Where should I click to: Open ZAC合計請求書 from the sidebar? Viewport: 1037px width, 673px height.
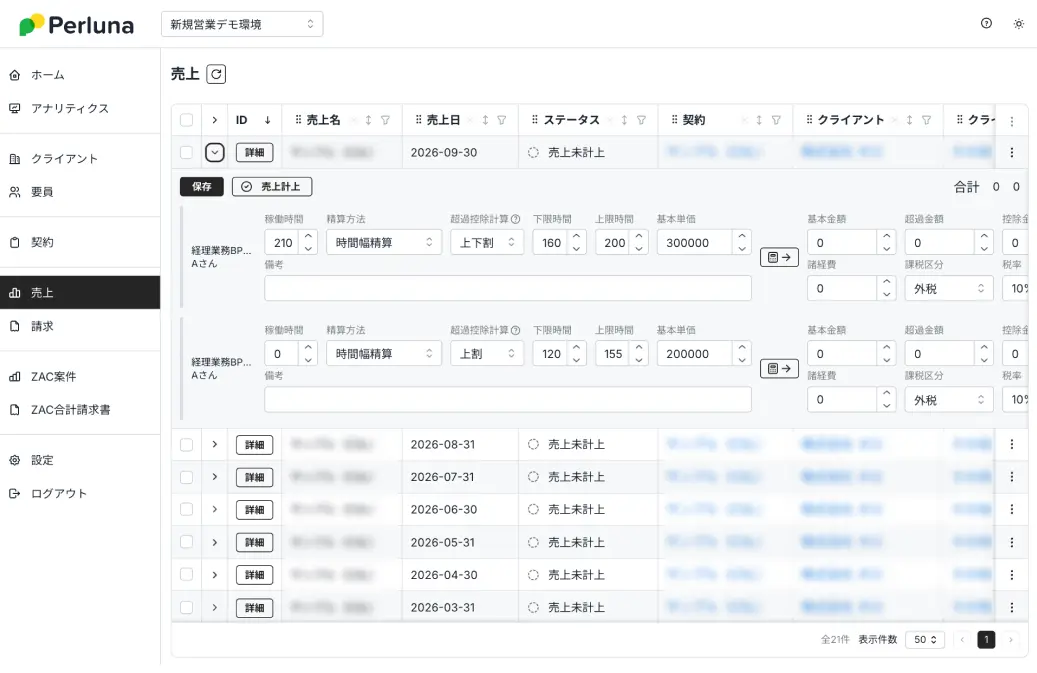pos(70,410)
